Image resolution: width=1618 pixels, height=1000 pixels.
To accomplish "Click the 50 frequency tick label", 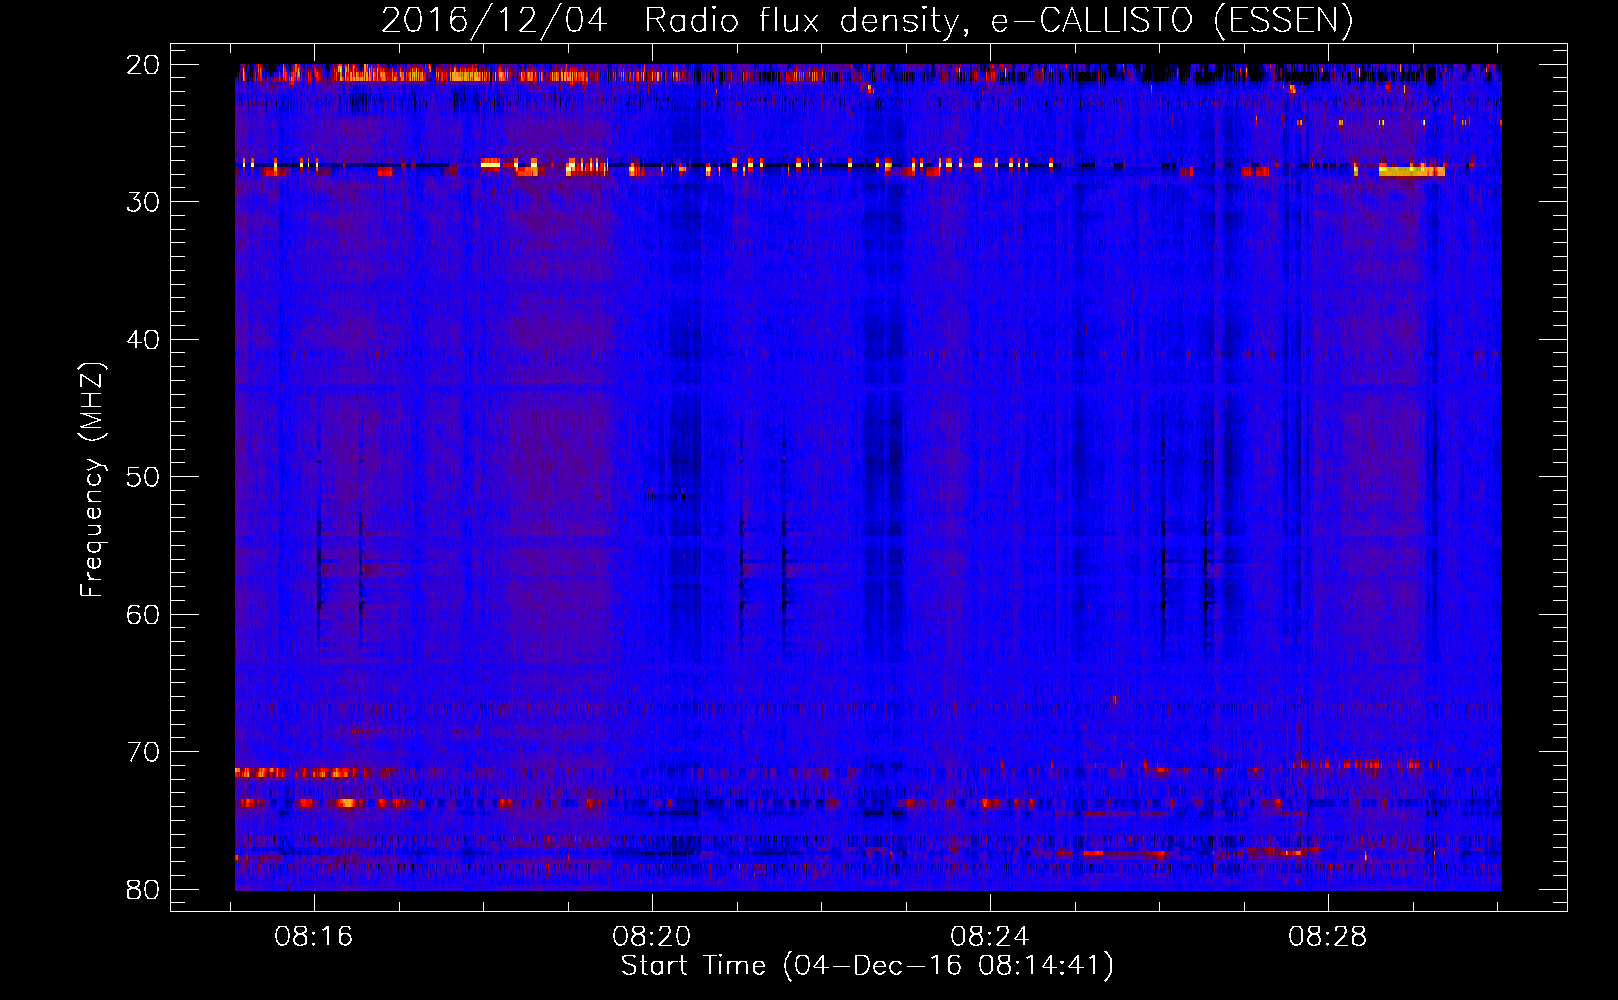I will (143, 477).
